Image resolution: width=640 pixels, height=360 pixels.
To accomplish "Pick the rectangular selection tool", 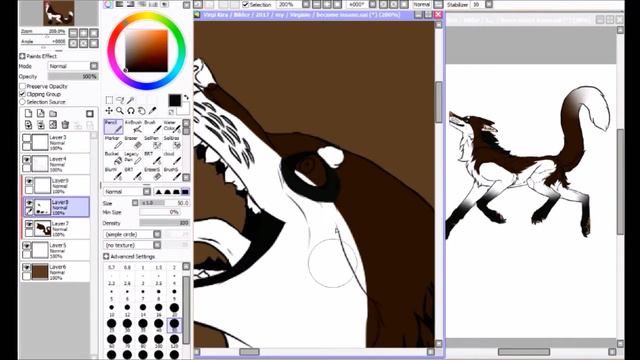I will 109,100.
